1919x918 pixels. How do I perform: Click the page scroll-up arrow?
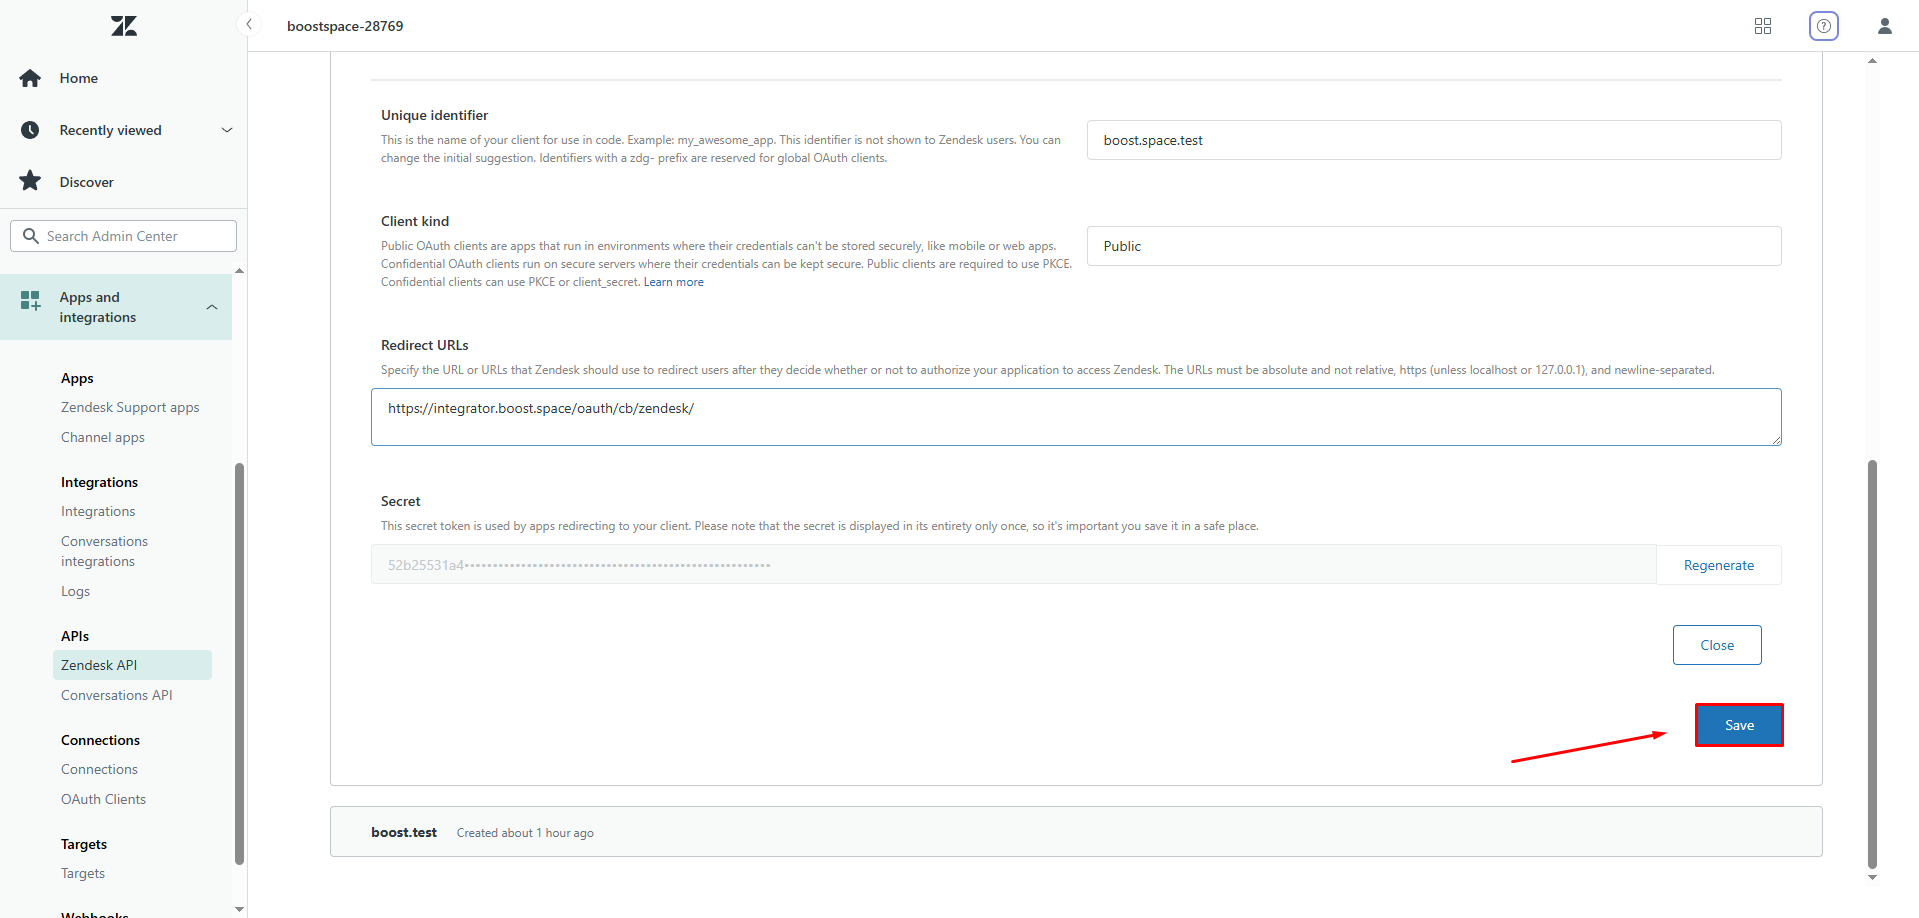[1872, 61]
